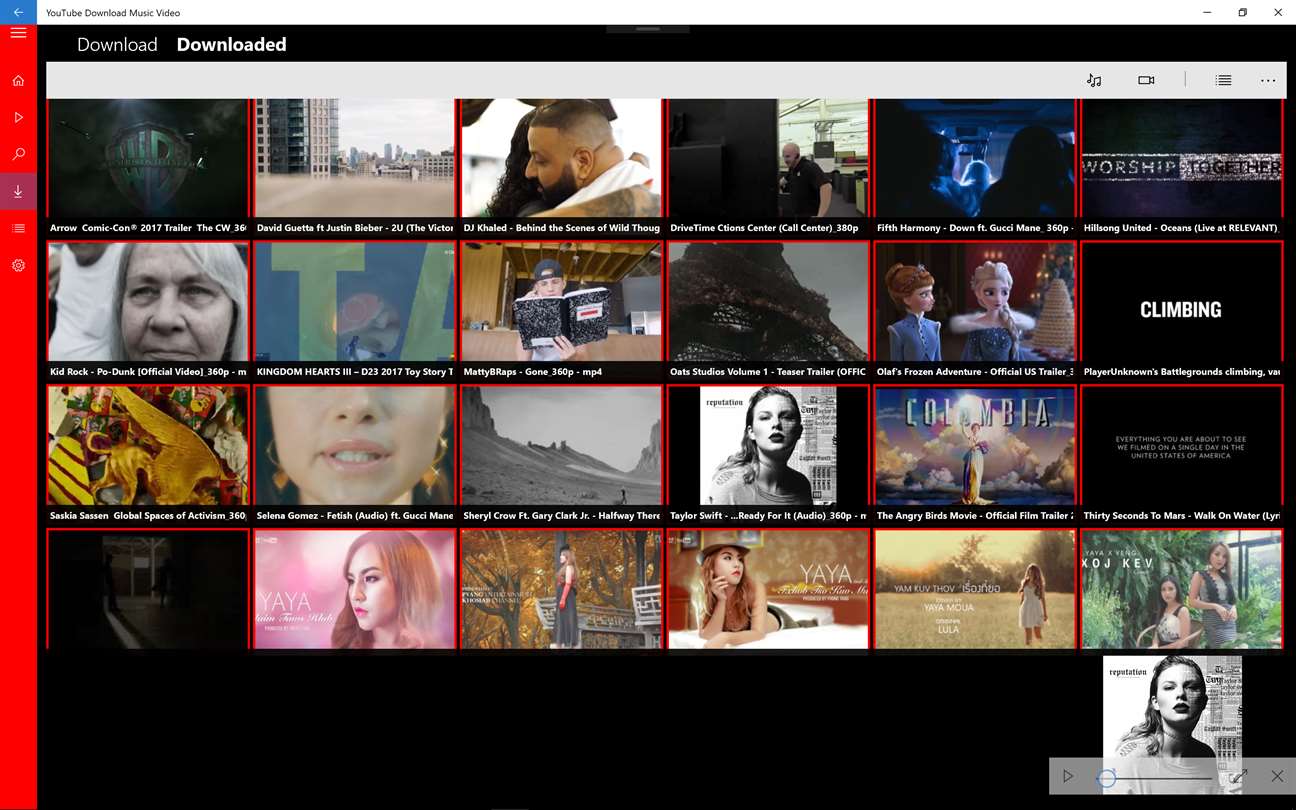
Task: Open the Play section in sidebar
Action: pyautogui.click(x=18, y=118)
